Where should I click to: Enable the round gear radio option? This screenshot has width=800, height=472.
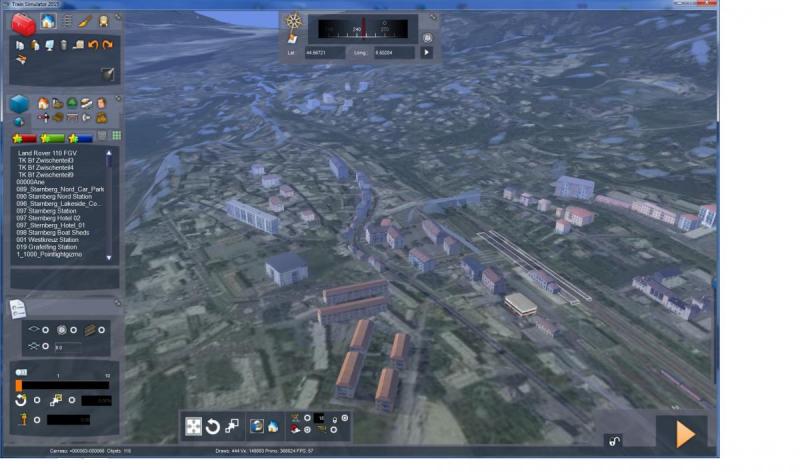tap(73, 330)
